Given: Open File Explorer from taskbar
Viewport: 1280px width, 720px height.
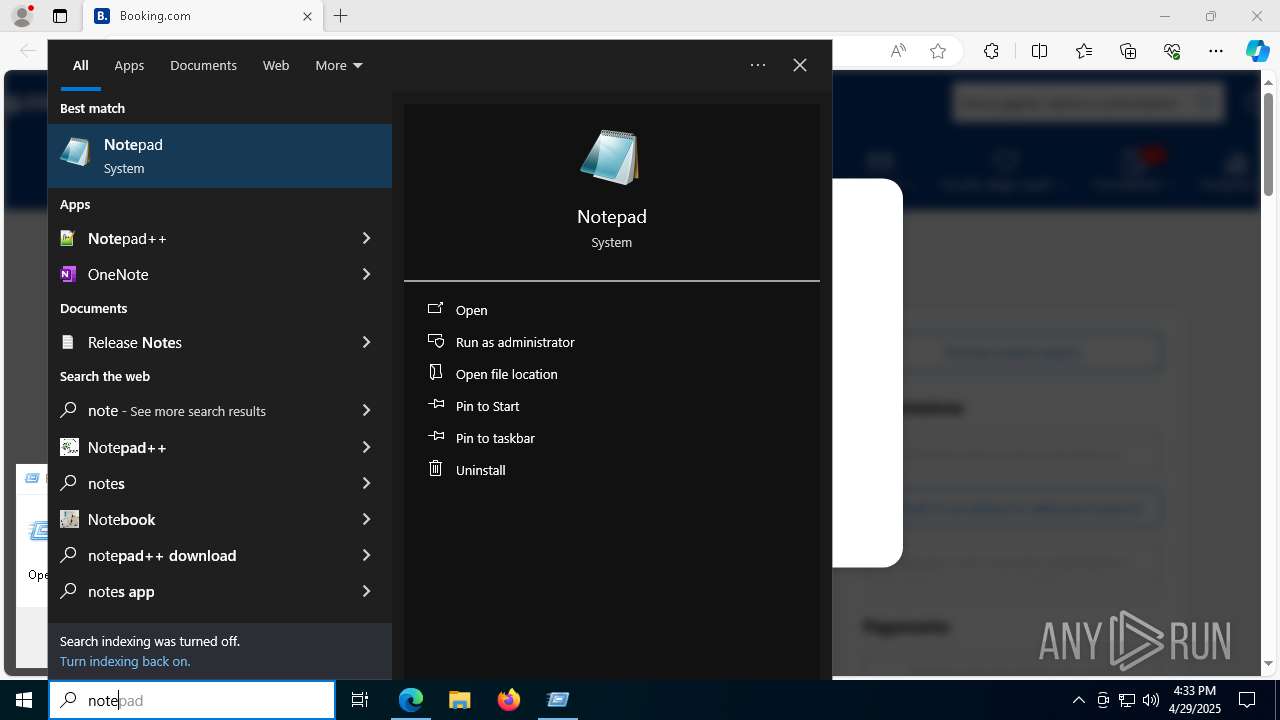Looking at the screenshot, I should pyautogui.click(x=459, y=700).
